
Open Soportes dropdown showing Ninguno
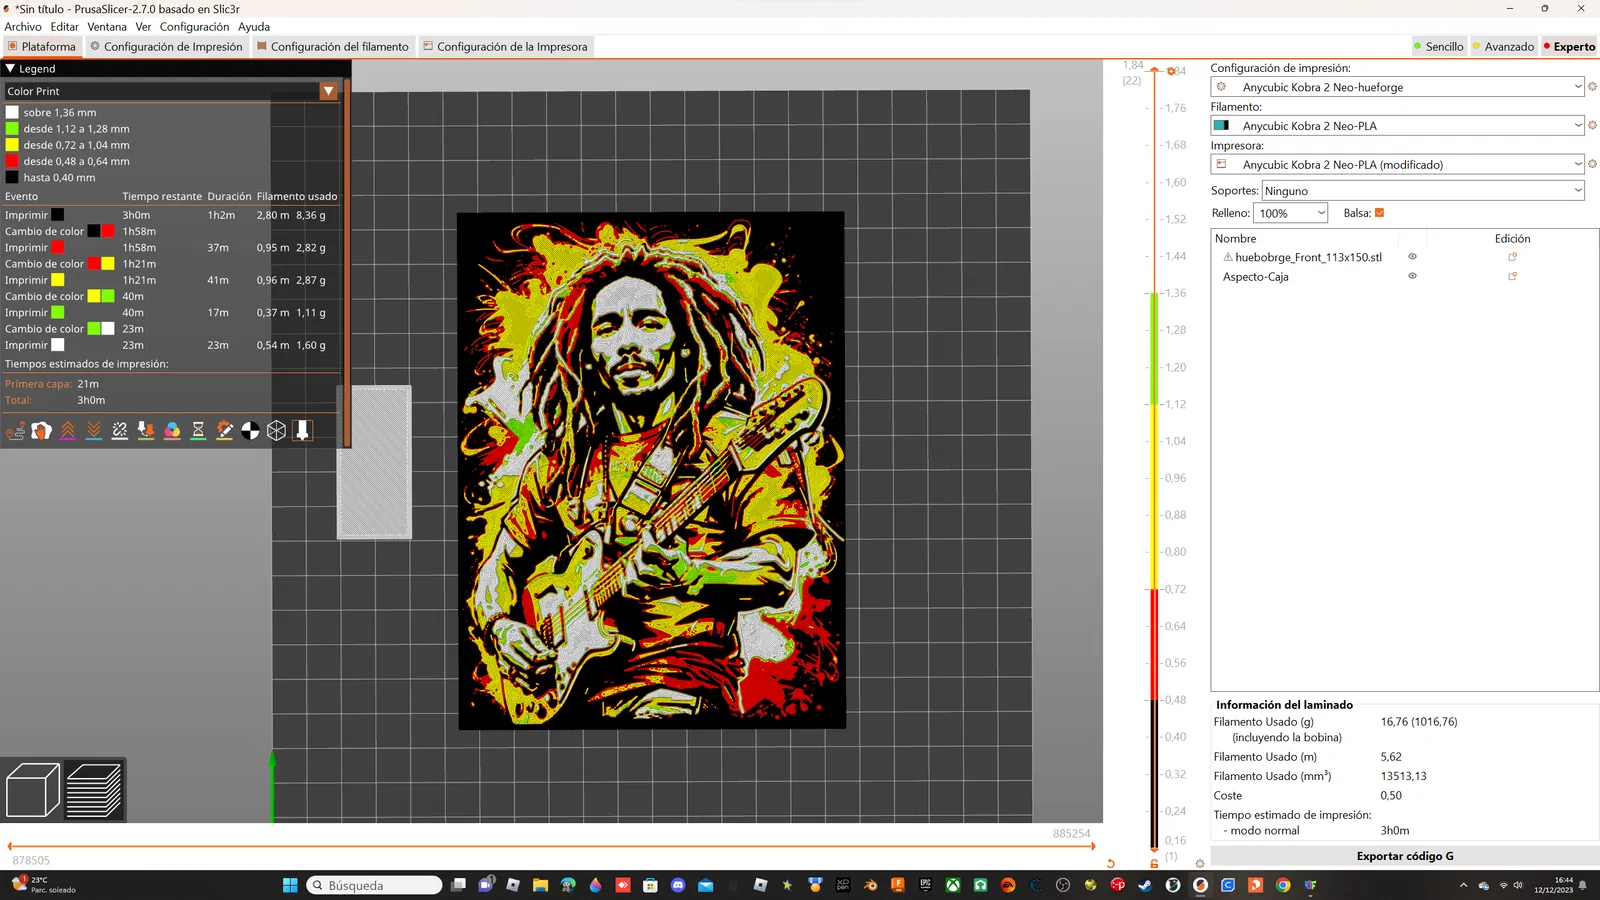1423,191
